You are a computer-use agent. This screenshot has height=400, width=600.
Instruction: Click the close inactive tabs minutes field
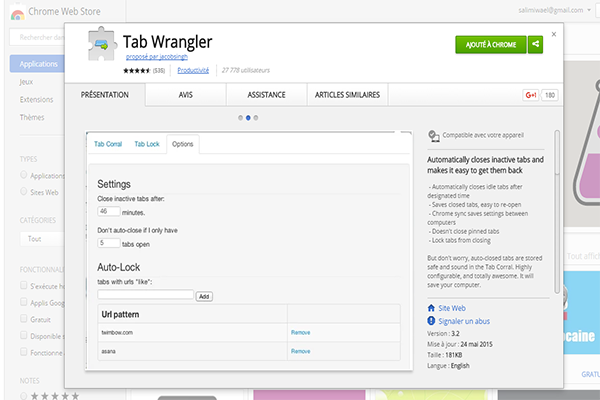pyautogui.click(x=109, y=211)
